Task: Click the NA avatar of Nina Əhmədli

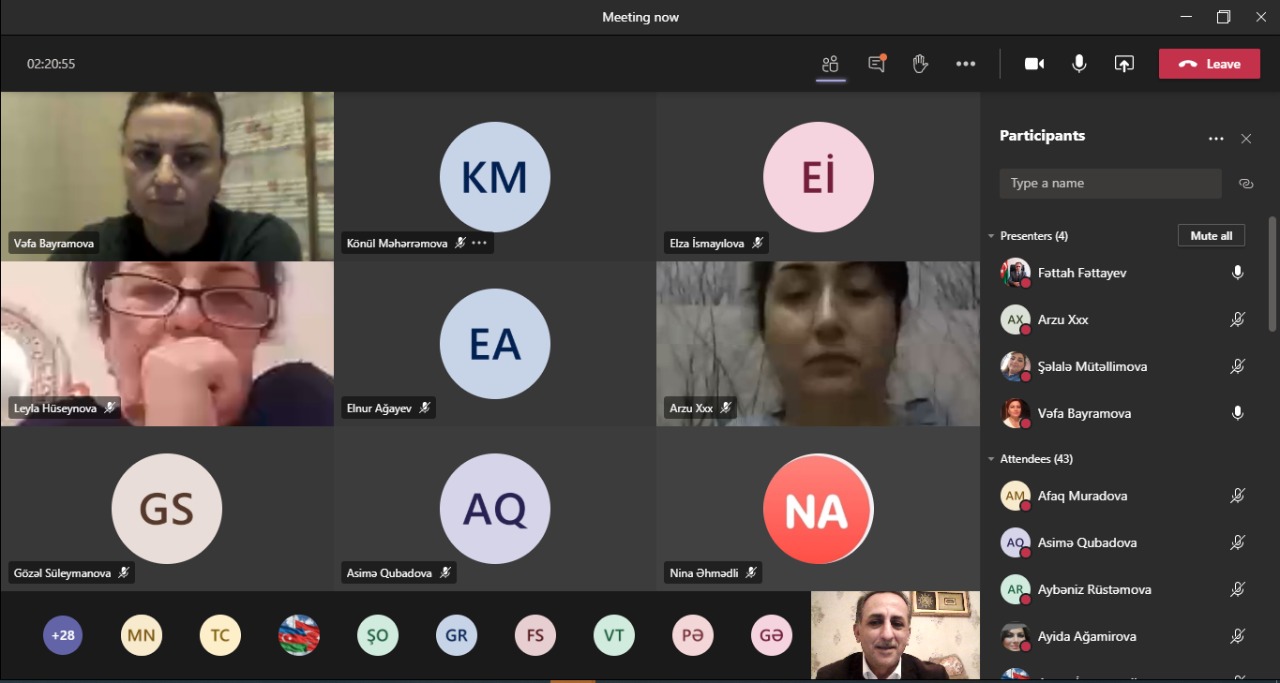Action: coord(818,509)
